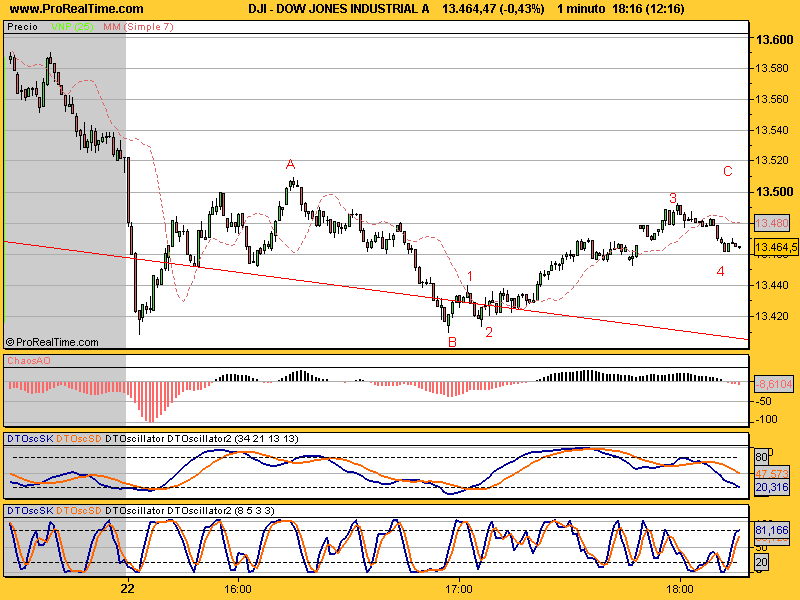This screenshot has height=600, width=800.
Task: Click the 16:00 time axis label
Action: [238, 589]
